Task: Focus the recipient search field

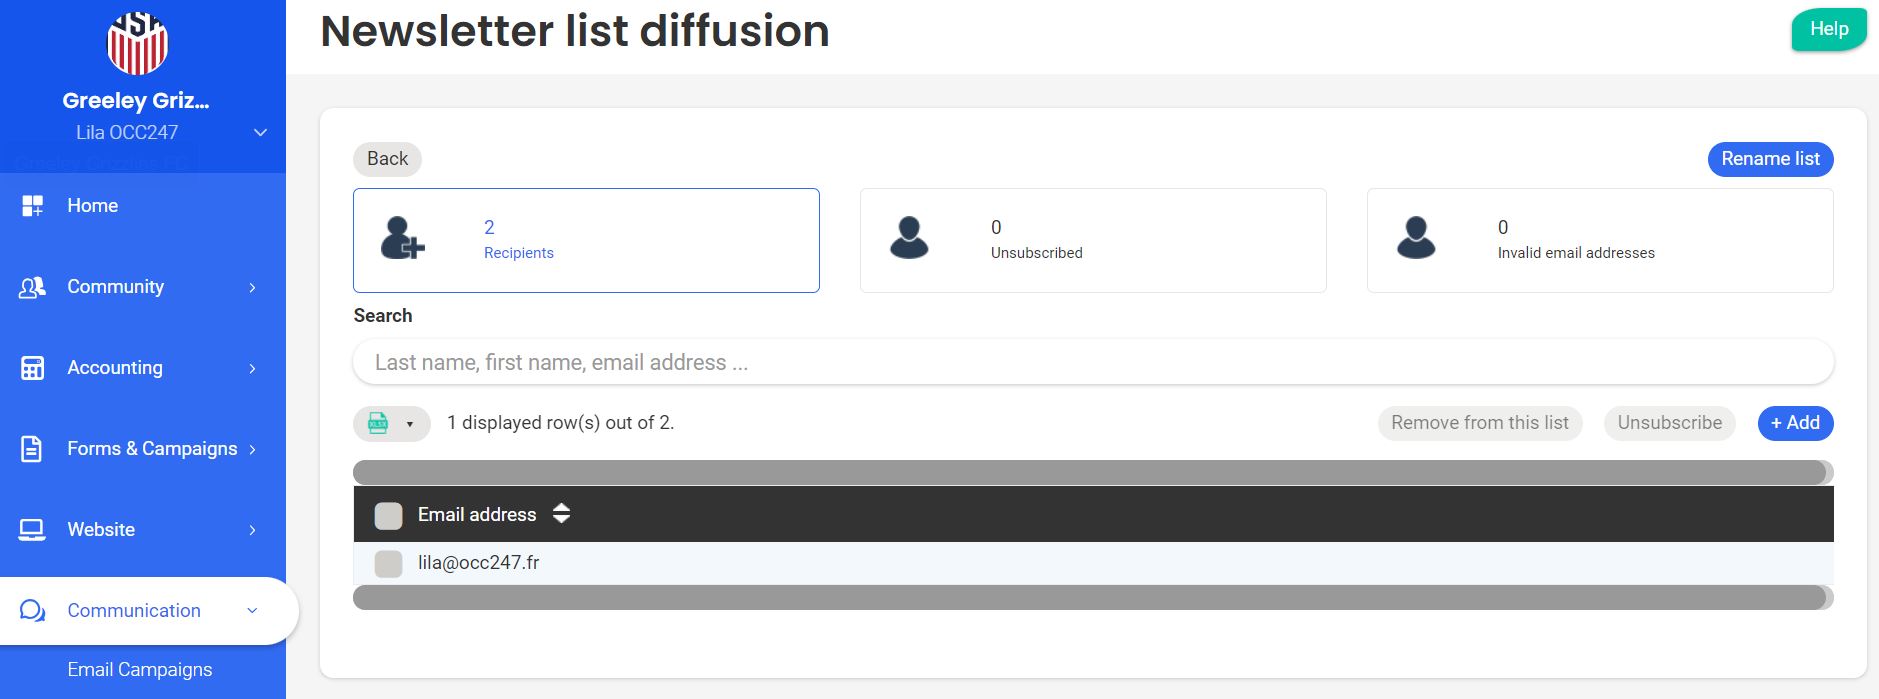Action: [1093, 362]
